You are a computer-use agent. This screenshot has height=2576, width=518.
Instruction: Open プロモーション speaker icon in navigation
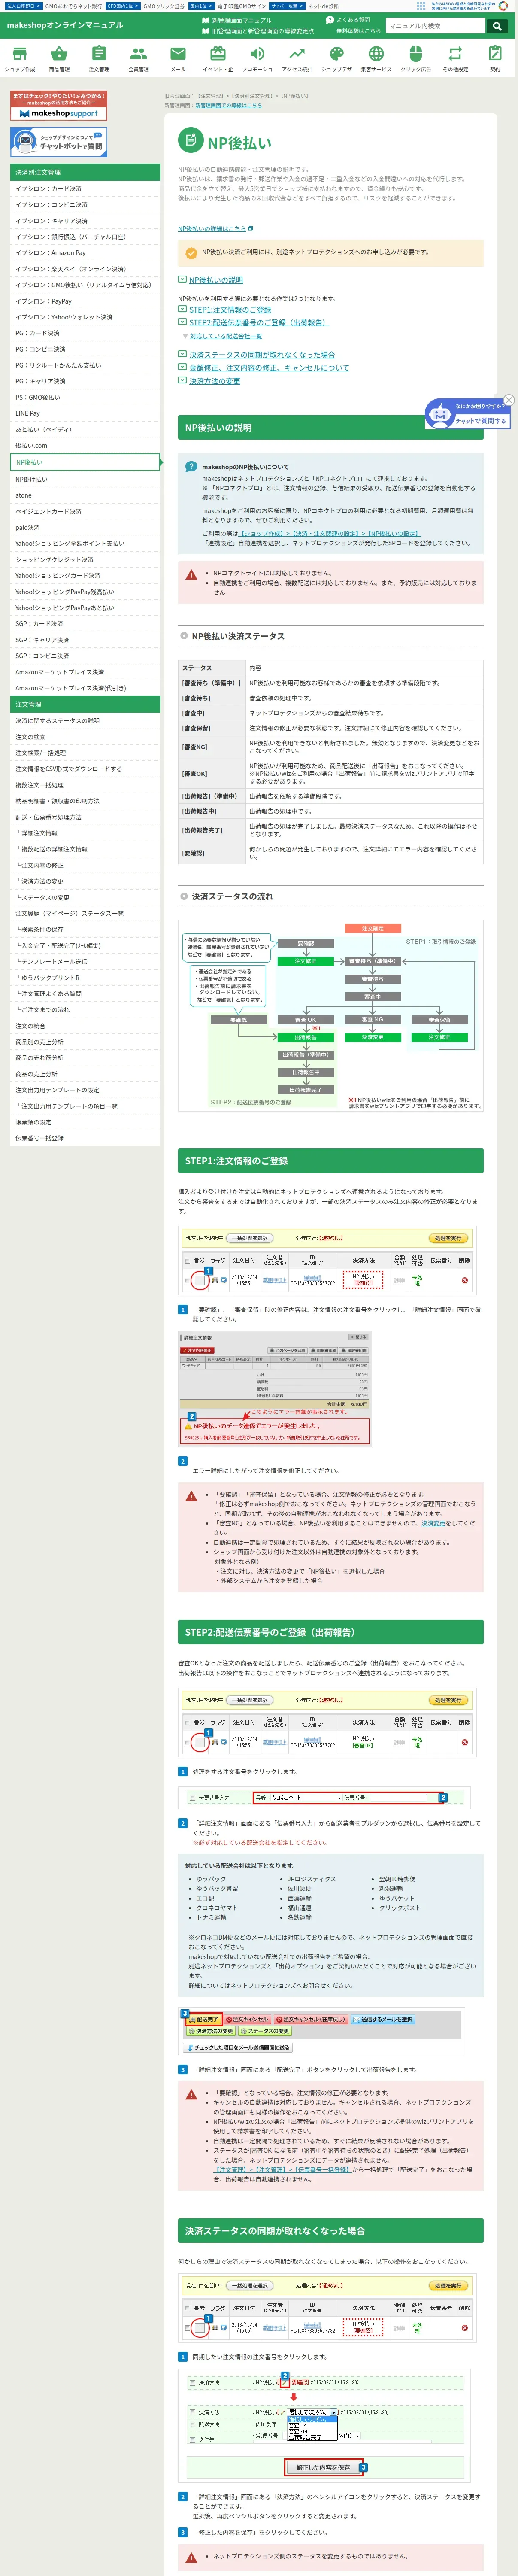tap(257, 53)
